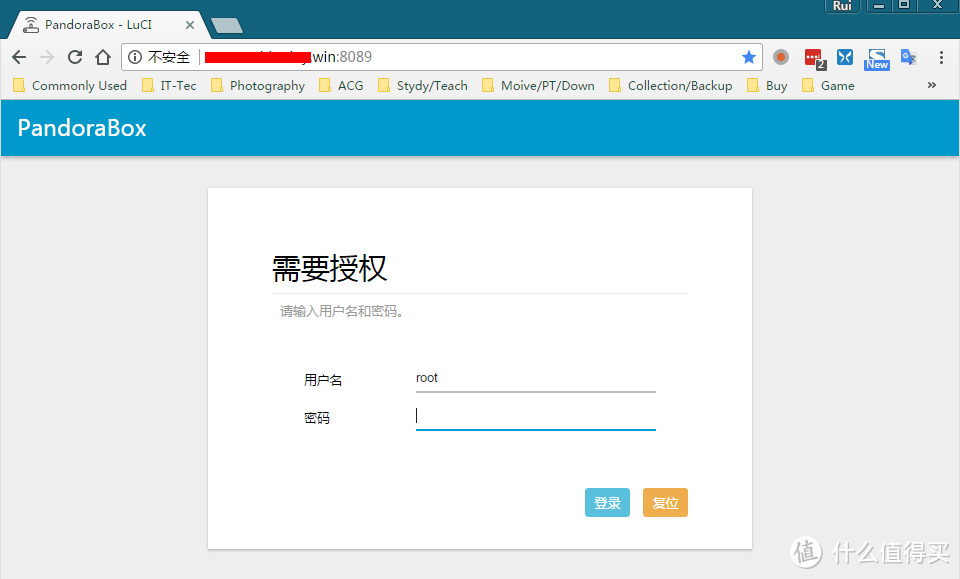Open the blue X-shaped extension icon
Viewport: 960px width, 579px height.
tap(845, 57)
